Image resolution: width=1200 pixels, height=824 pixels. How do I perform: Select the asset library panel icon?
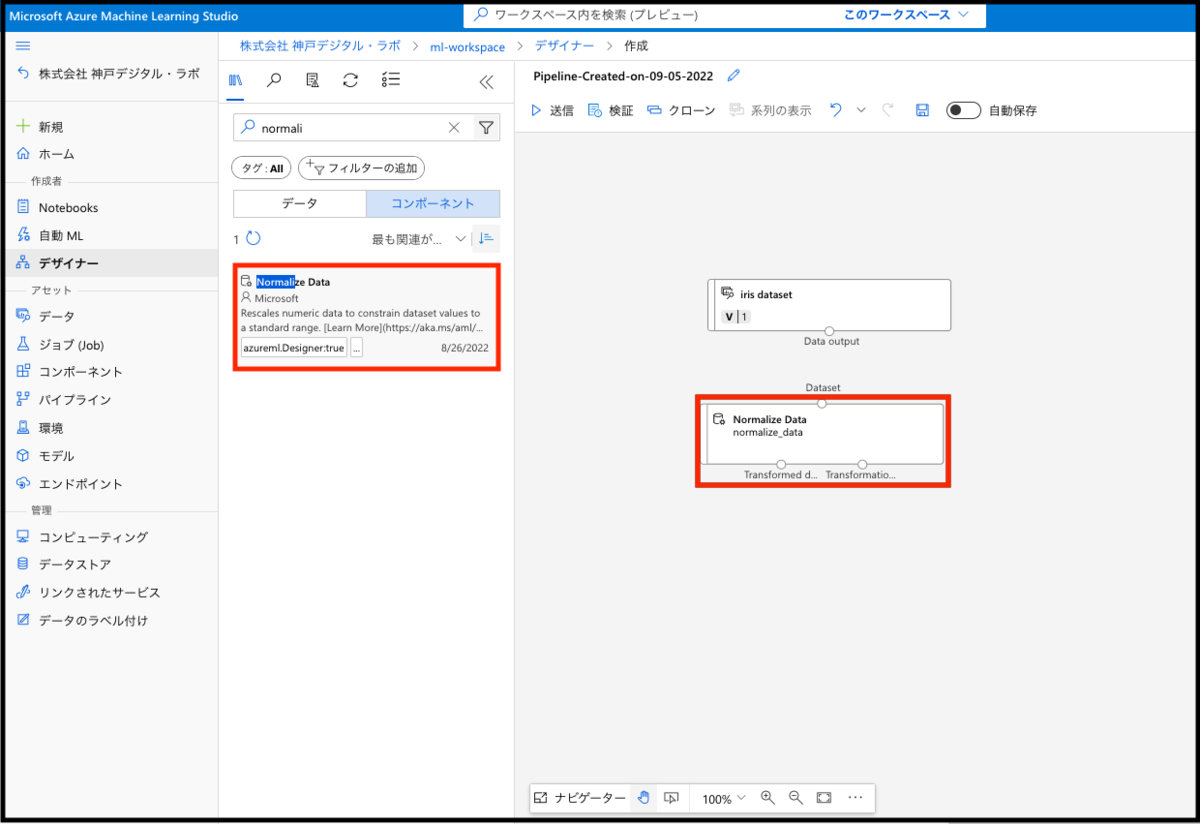(236, 81)
